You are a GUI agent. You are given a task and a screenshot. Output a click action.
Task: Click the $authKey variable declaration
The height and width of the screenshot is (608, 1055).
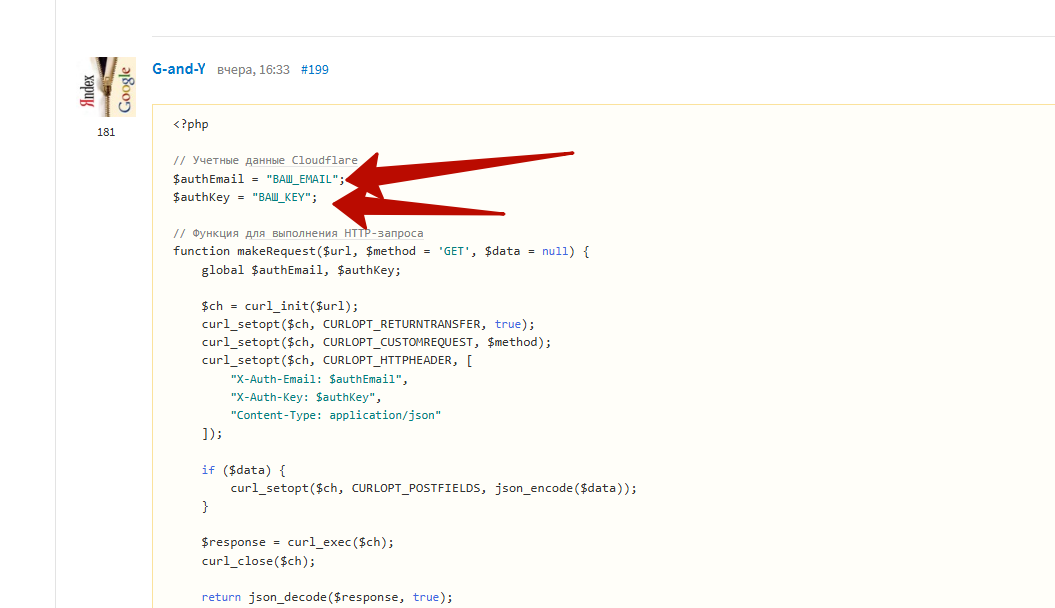201,197
